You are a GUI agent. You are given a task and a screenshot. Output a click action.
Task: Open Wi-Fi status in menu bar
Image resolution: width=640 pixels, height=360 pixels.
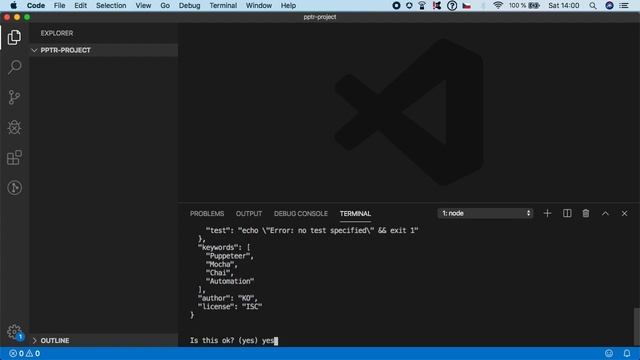coord(498,6)
